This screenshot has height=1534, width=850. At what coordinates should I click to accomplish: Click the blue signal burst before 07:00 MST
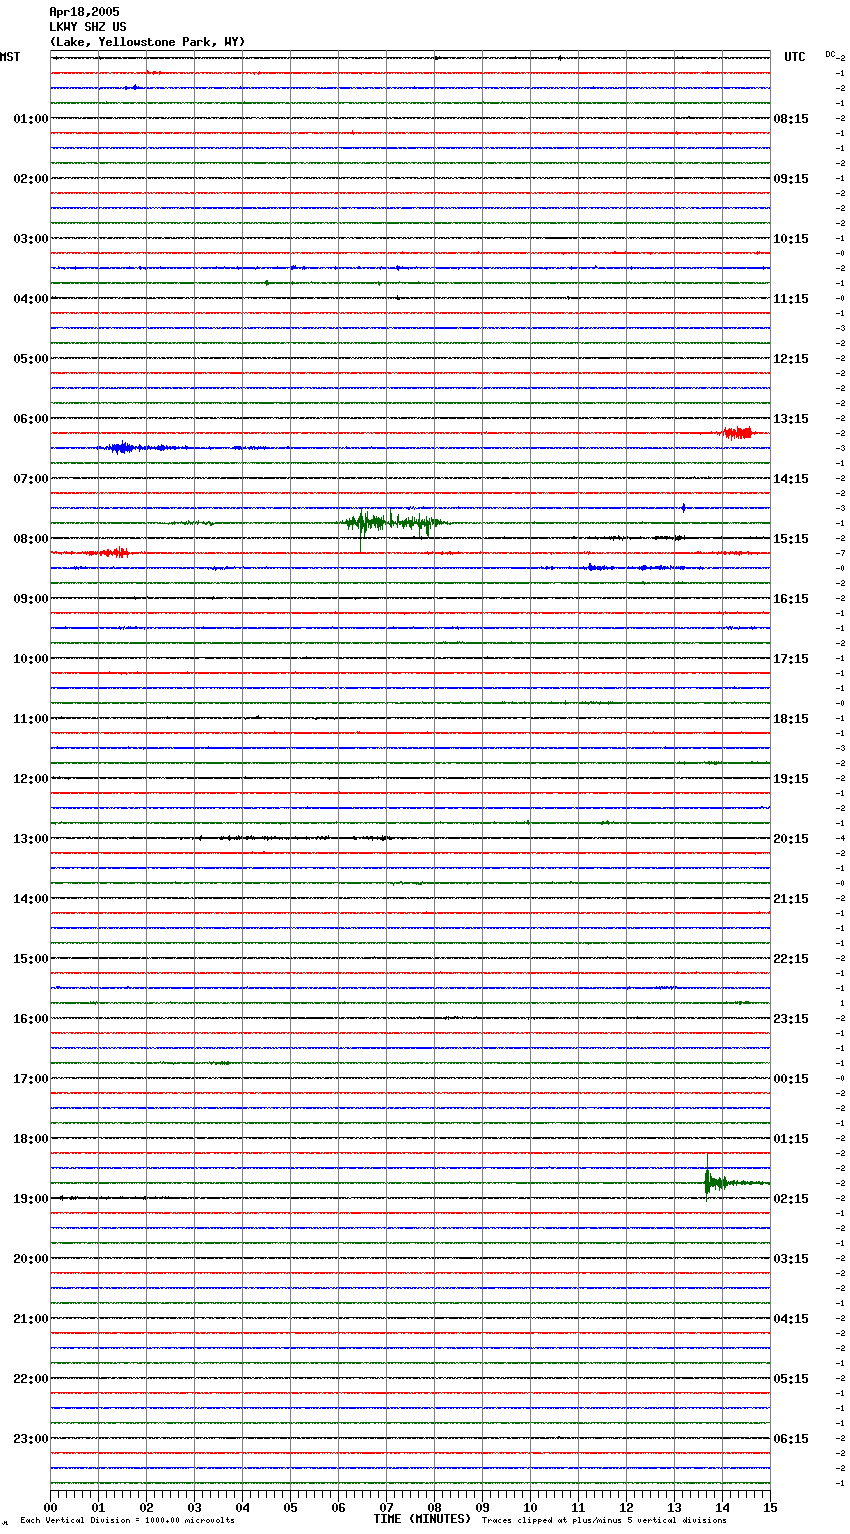(x=122, y=448)
